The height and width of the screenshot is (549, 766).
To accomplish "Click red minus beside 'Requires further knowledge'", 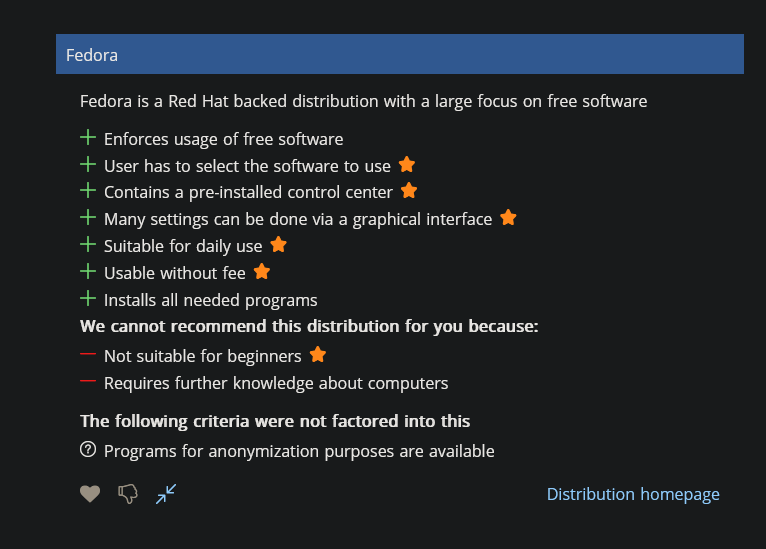I will pyautogui.click(x=88, y=382).
